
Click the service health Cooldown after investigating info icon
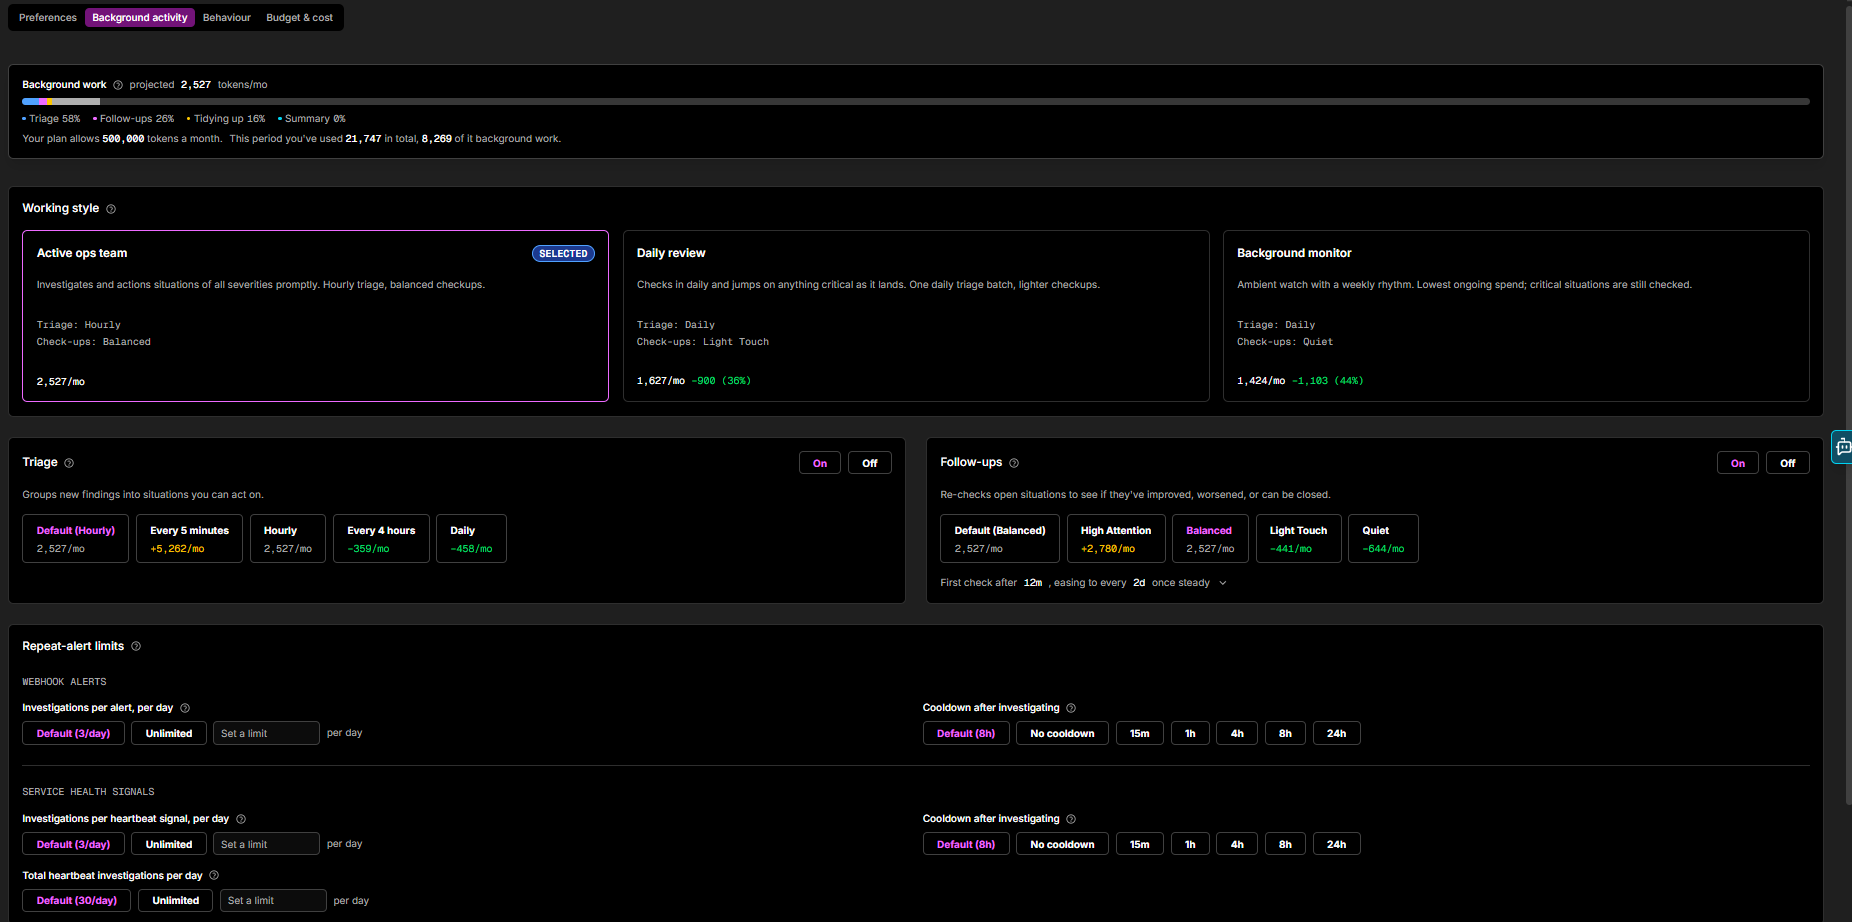1071,819
